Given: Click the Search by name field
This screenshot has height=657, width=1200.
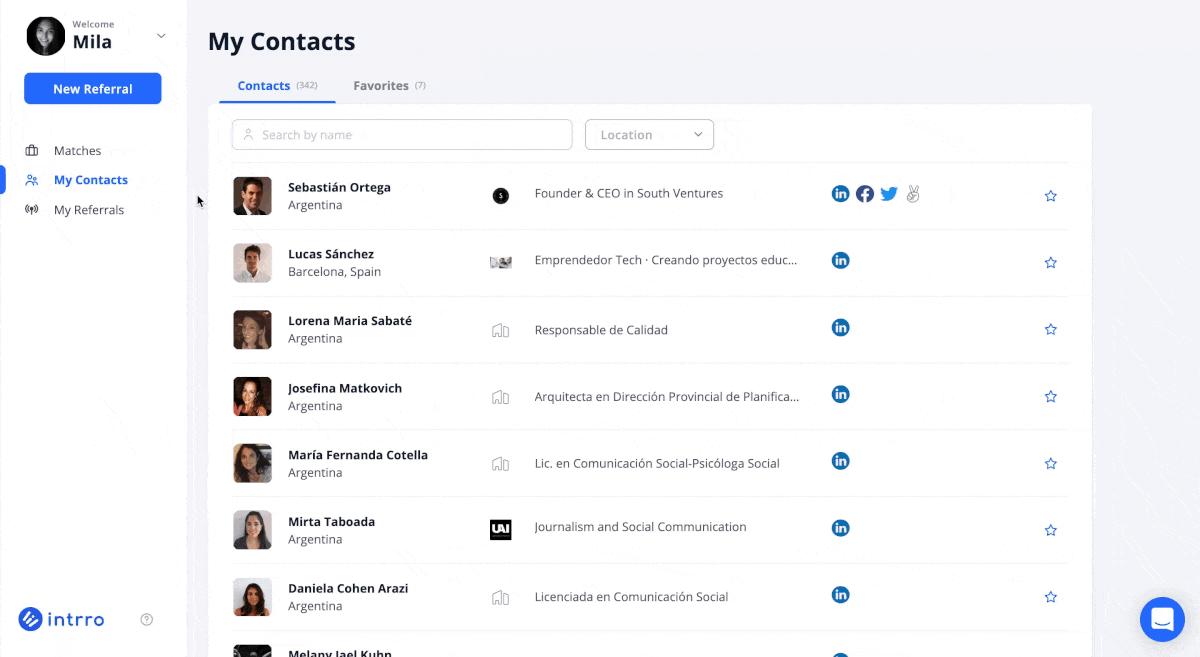Looking at the screenshot, I should coord(402,135).
